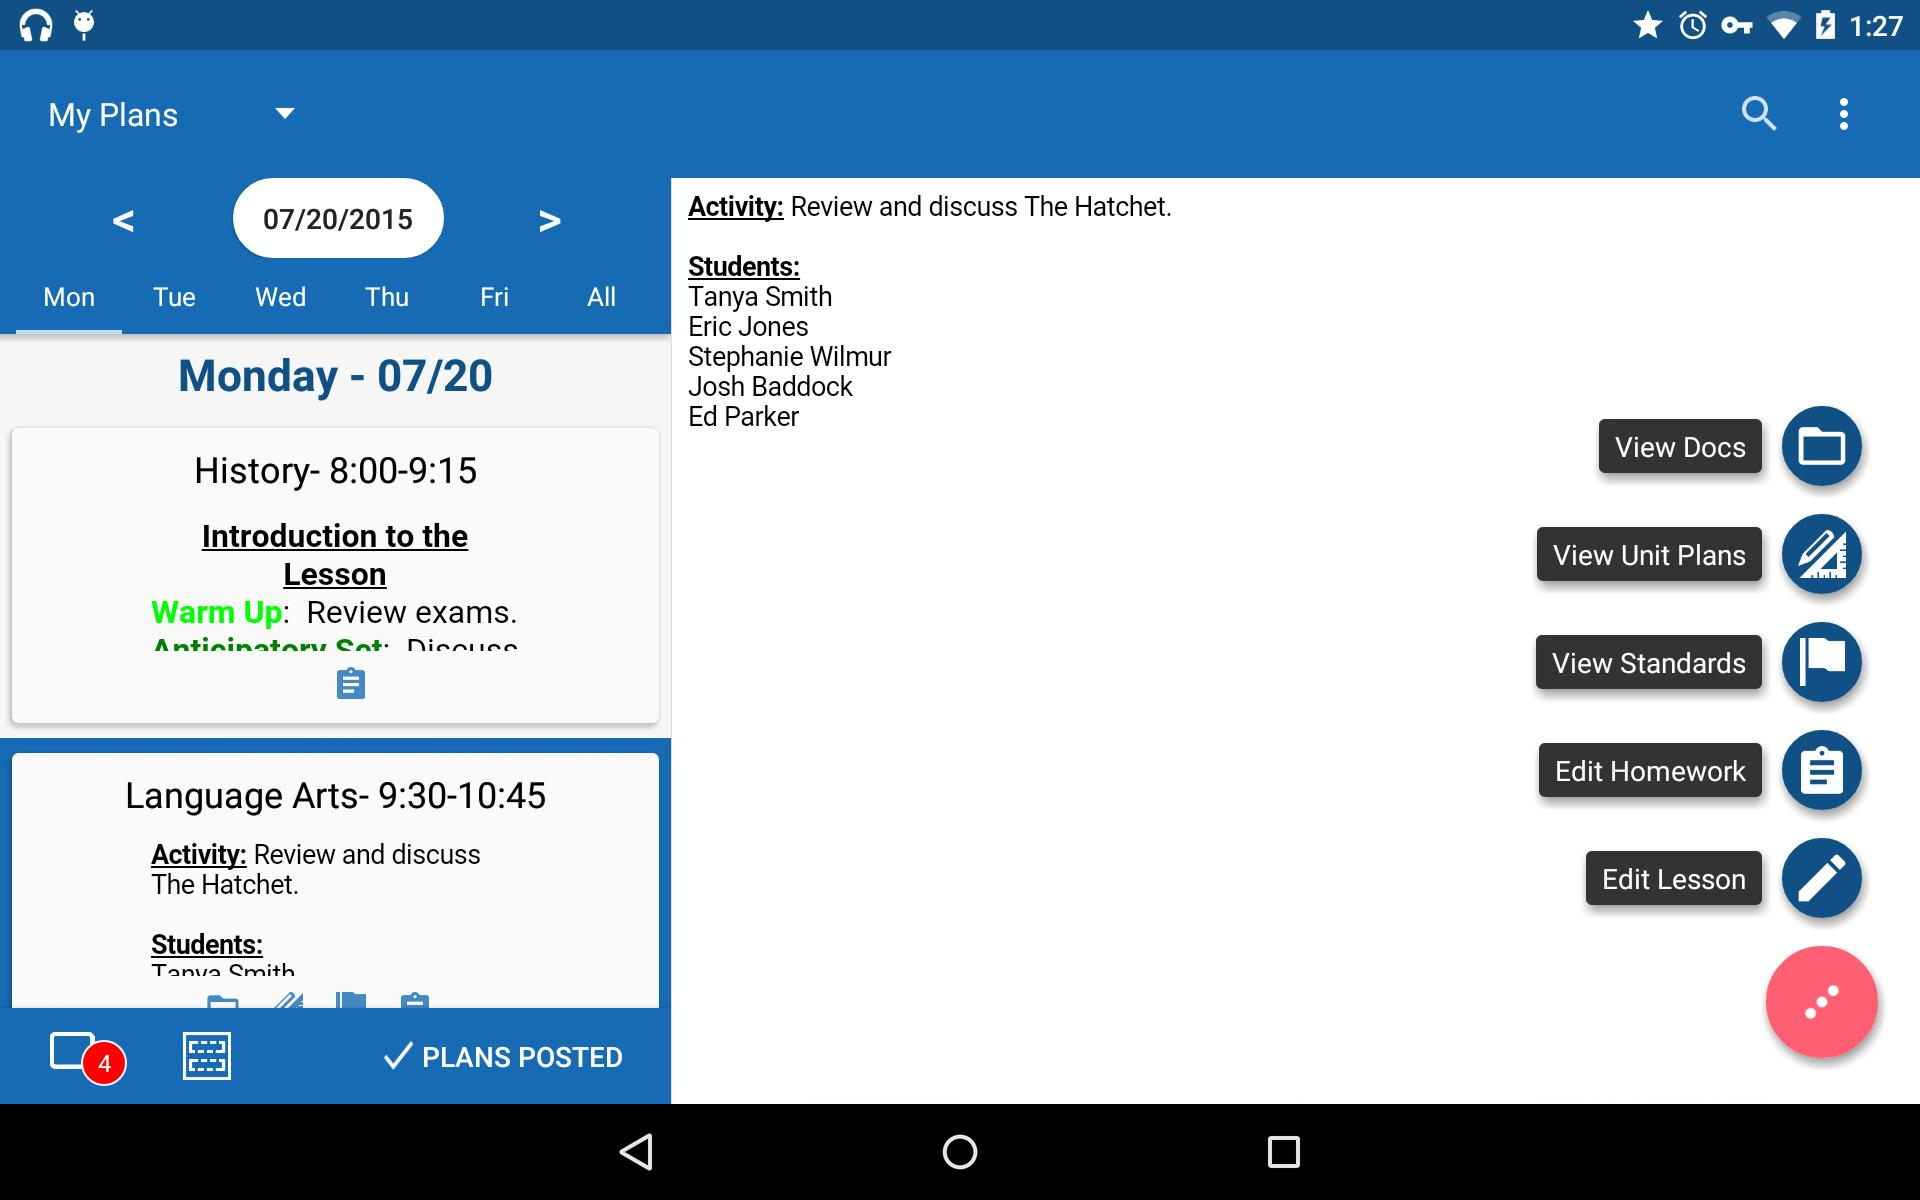Image resolution: width=1920 pixels, height=1200 pixels.
Task: Tap the overflow menu three-dots icon
Action: click(x=1843, y=113)
